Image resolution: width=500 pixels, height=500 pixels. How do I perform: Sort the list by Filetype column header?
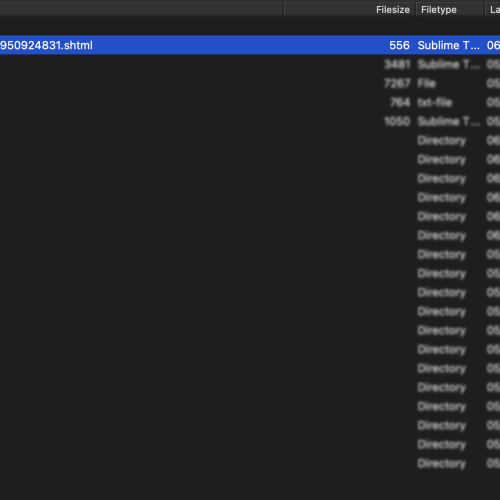click(x=450, y=10)
